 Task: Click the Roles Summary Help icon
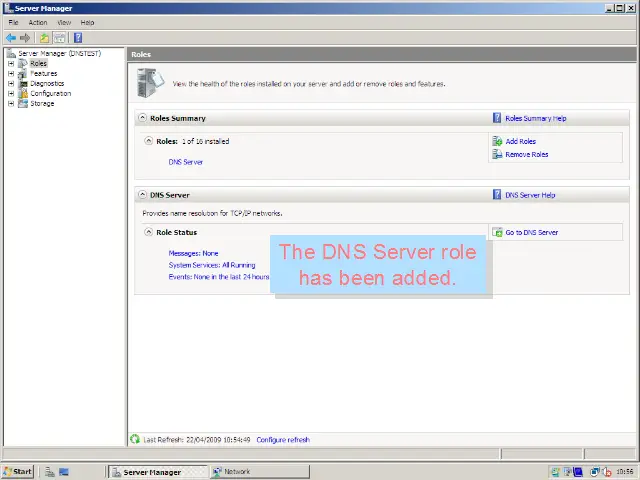497,118
